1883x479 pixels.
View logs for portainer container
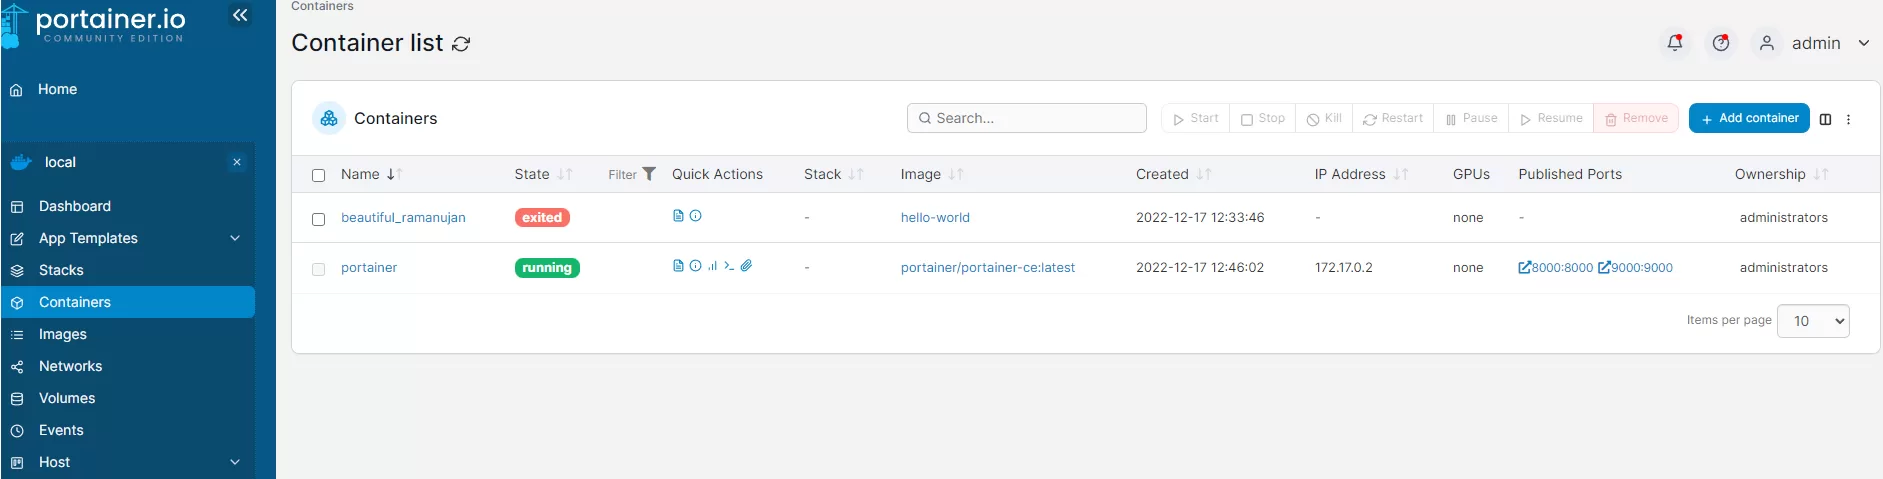click(x=678, y=266)
